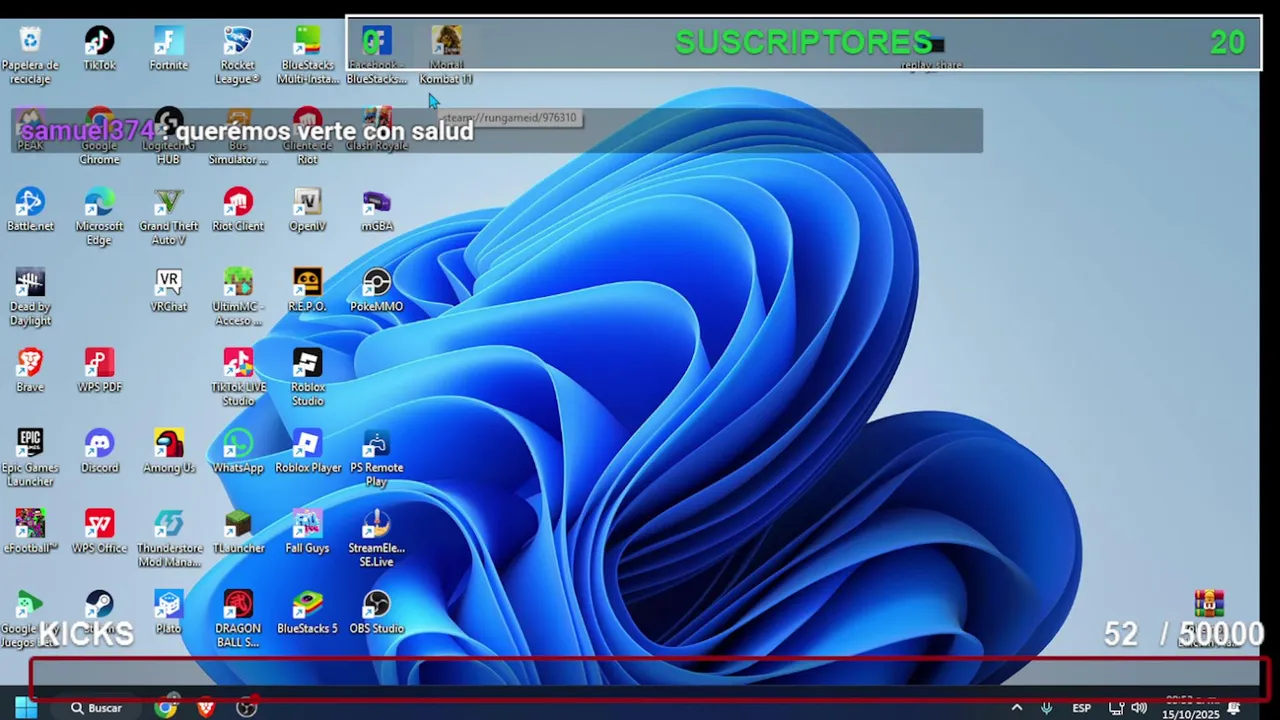Viewport: 1280px width, 720px height.
Task: Change the ESP keyboard language
Action: [x=1082, y=708]
